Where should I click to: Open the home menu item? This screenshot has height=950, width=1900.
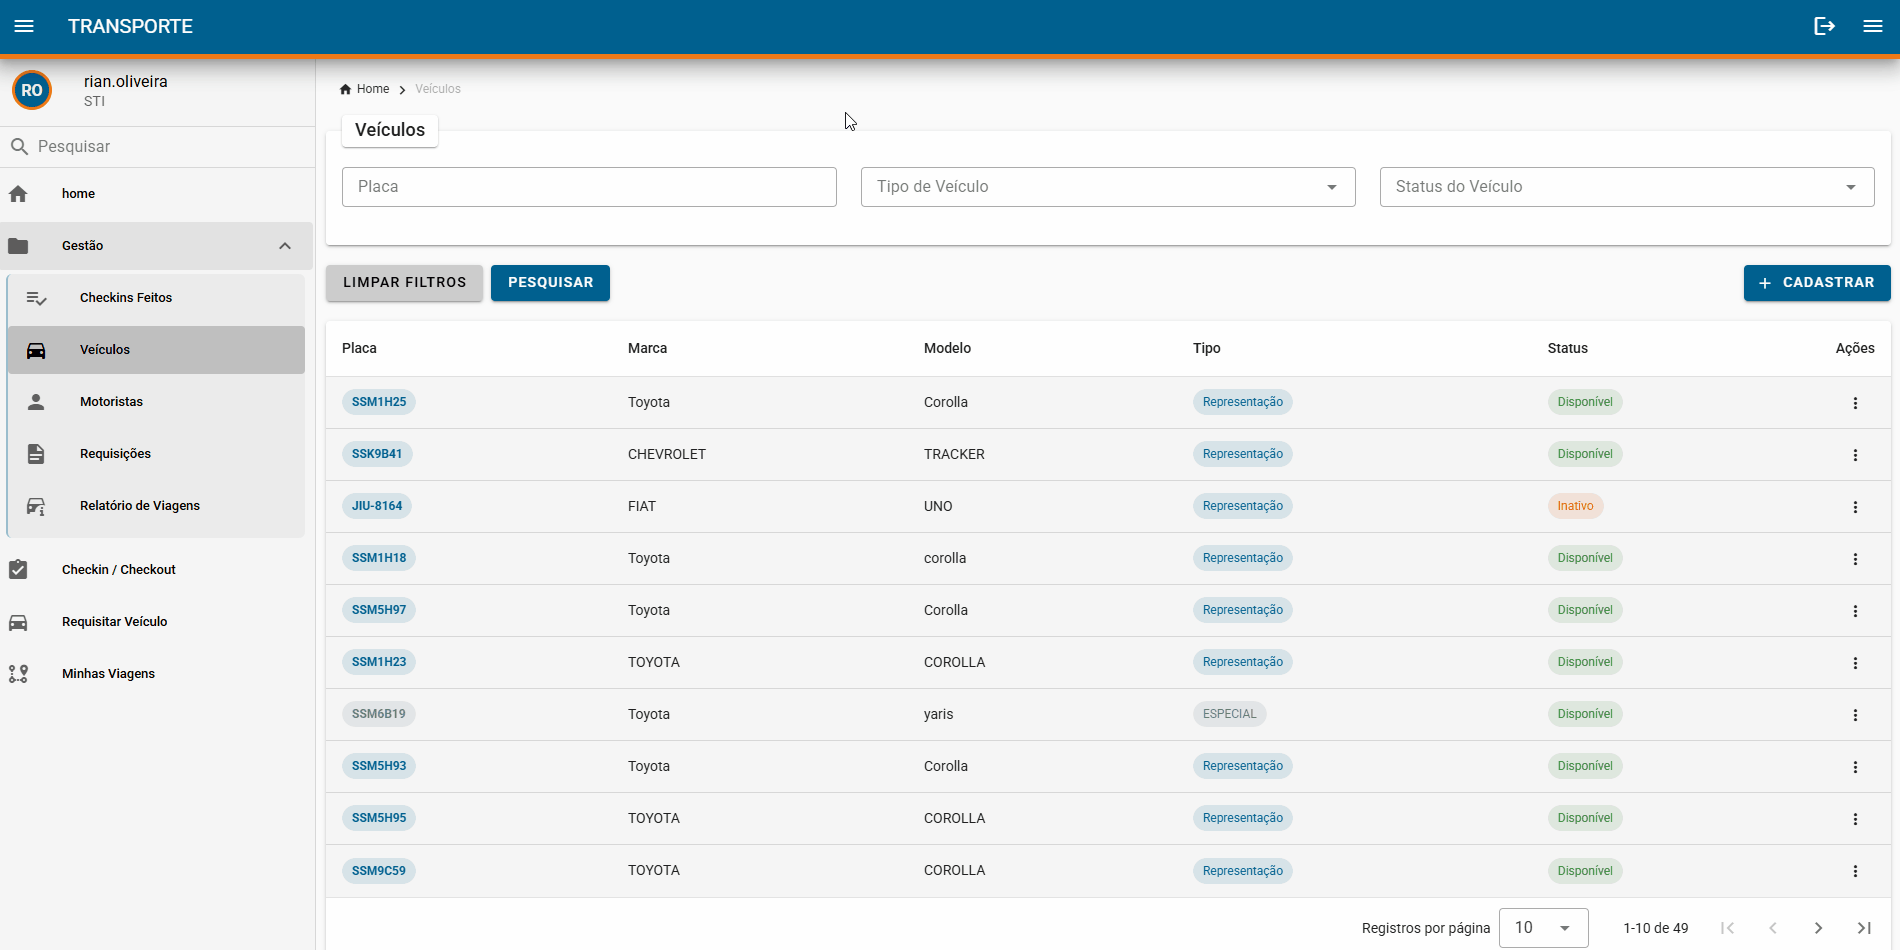click(x=157, y=194)
